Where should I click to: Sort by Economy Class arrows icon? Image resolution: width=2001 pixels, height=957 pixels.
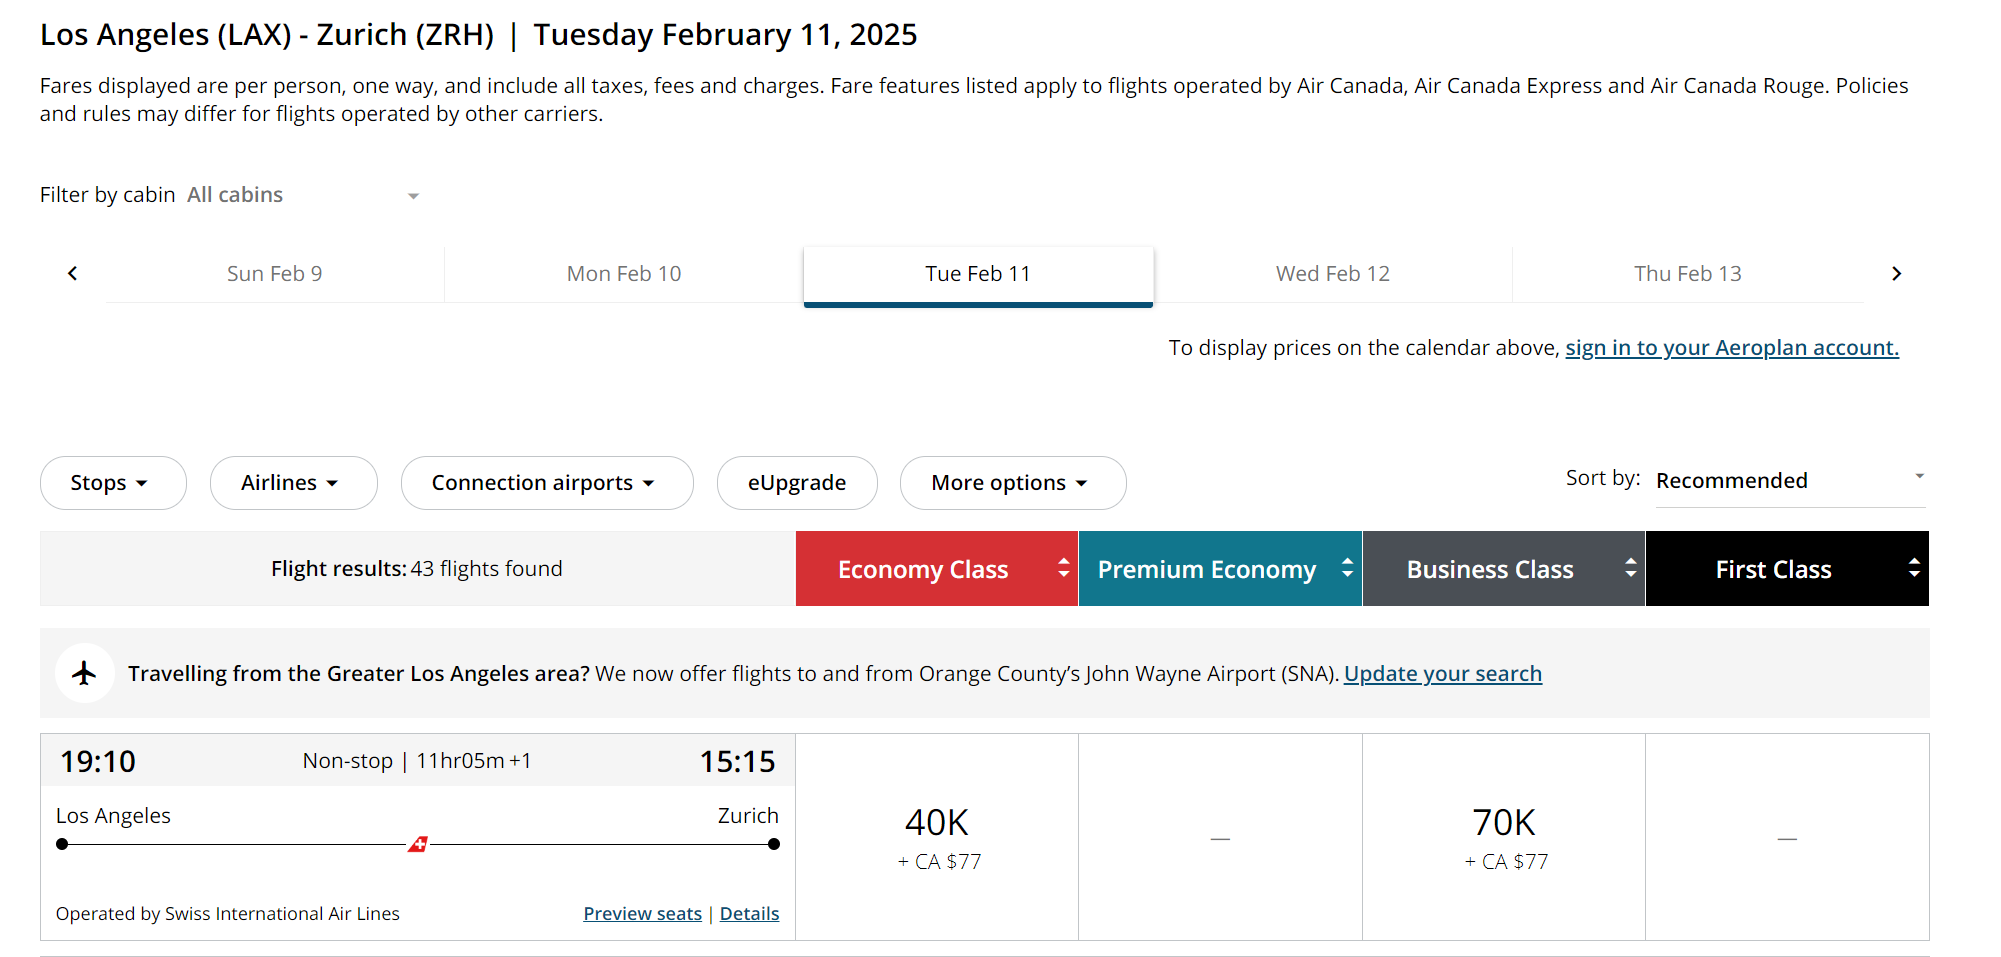tap(1063, 568)
